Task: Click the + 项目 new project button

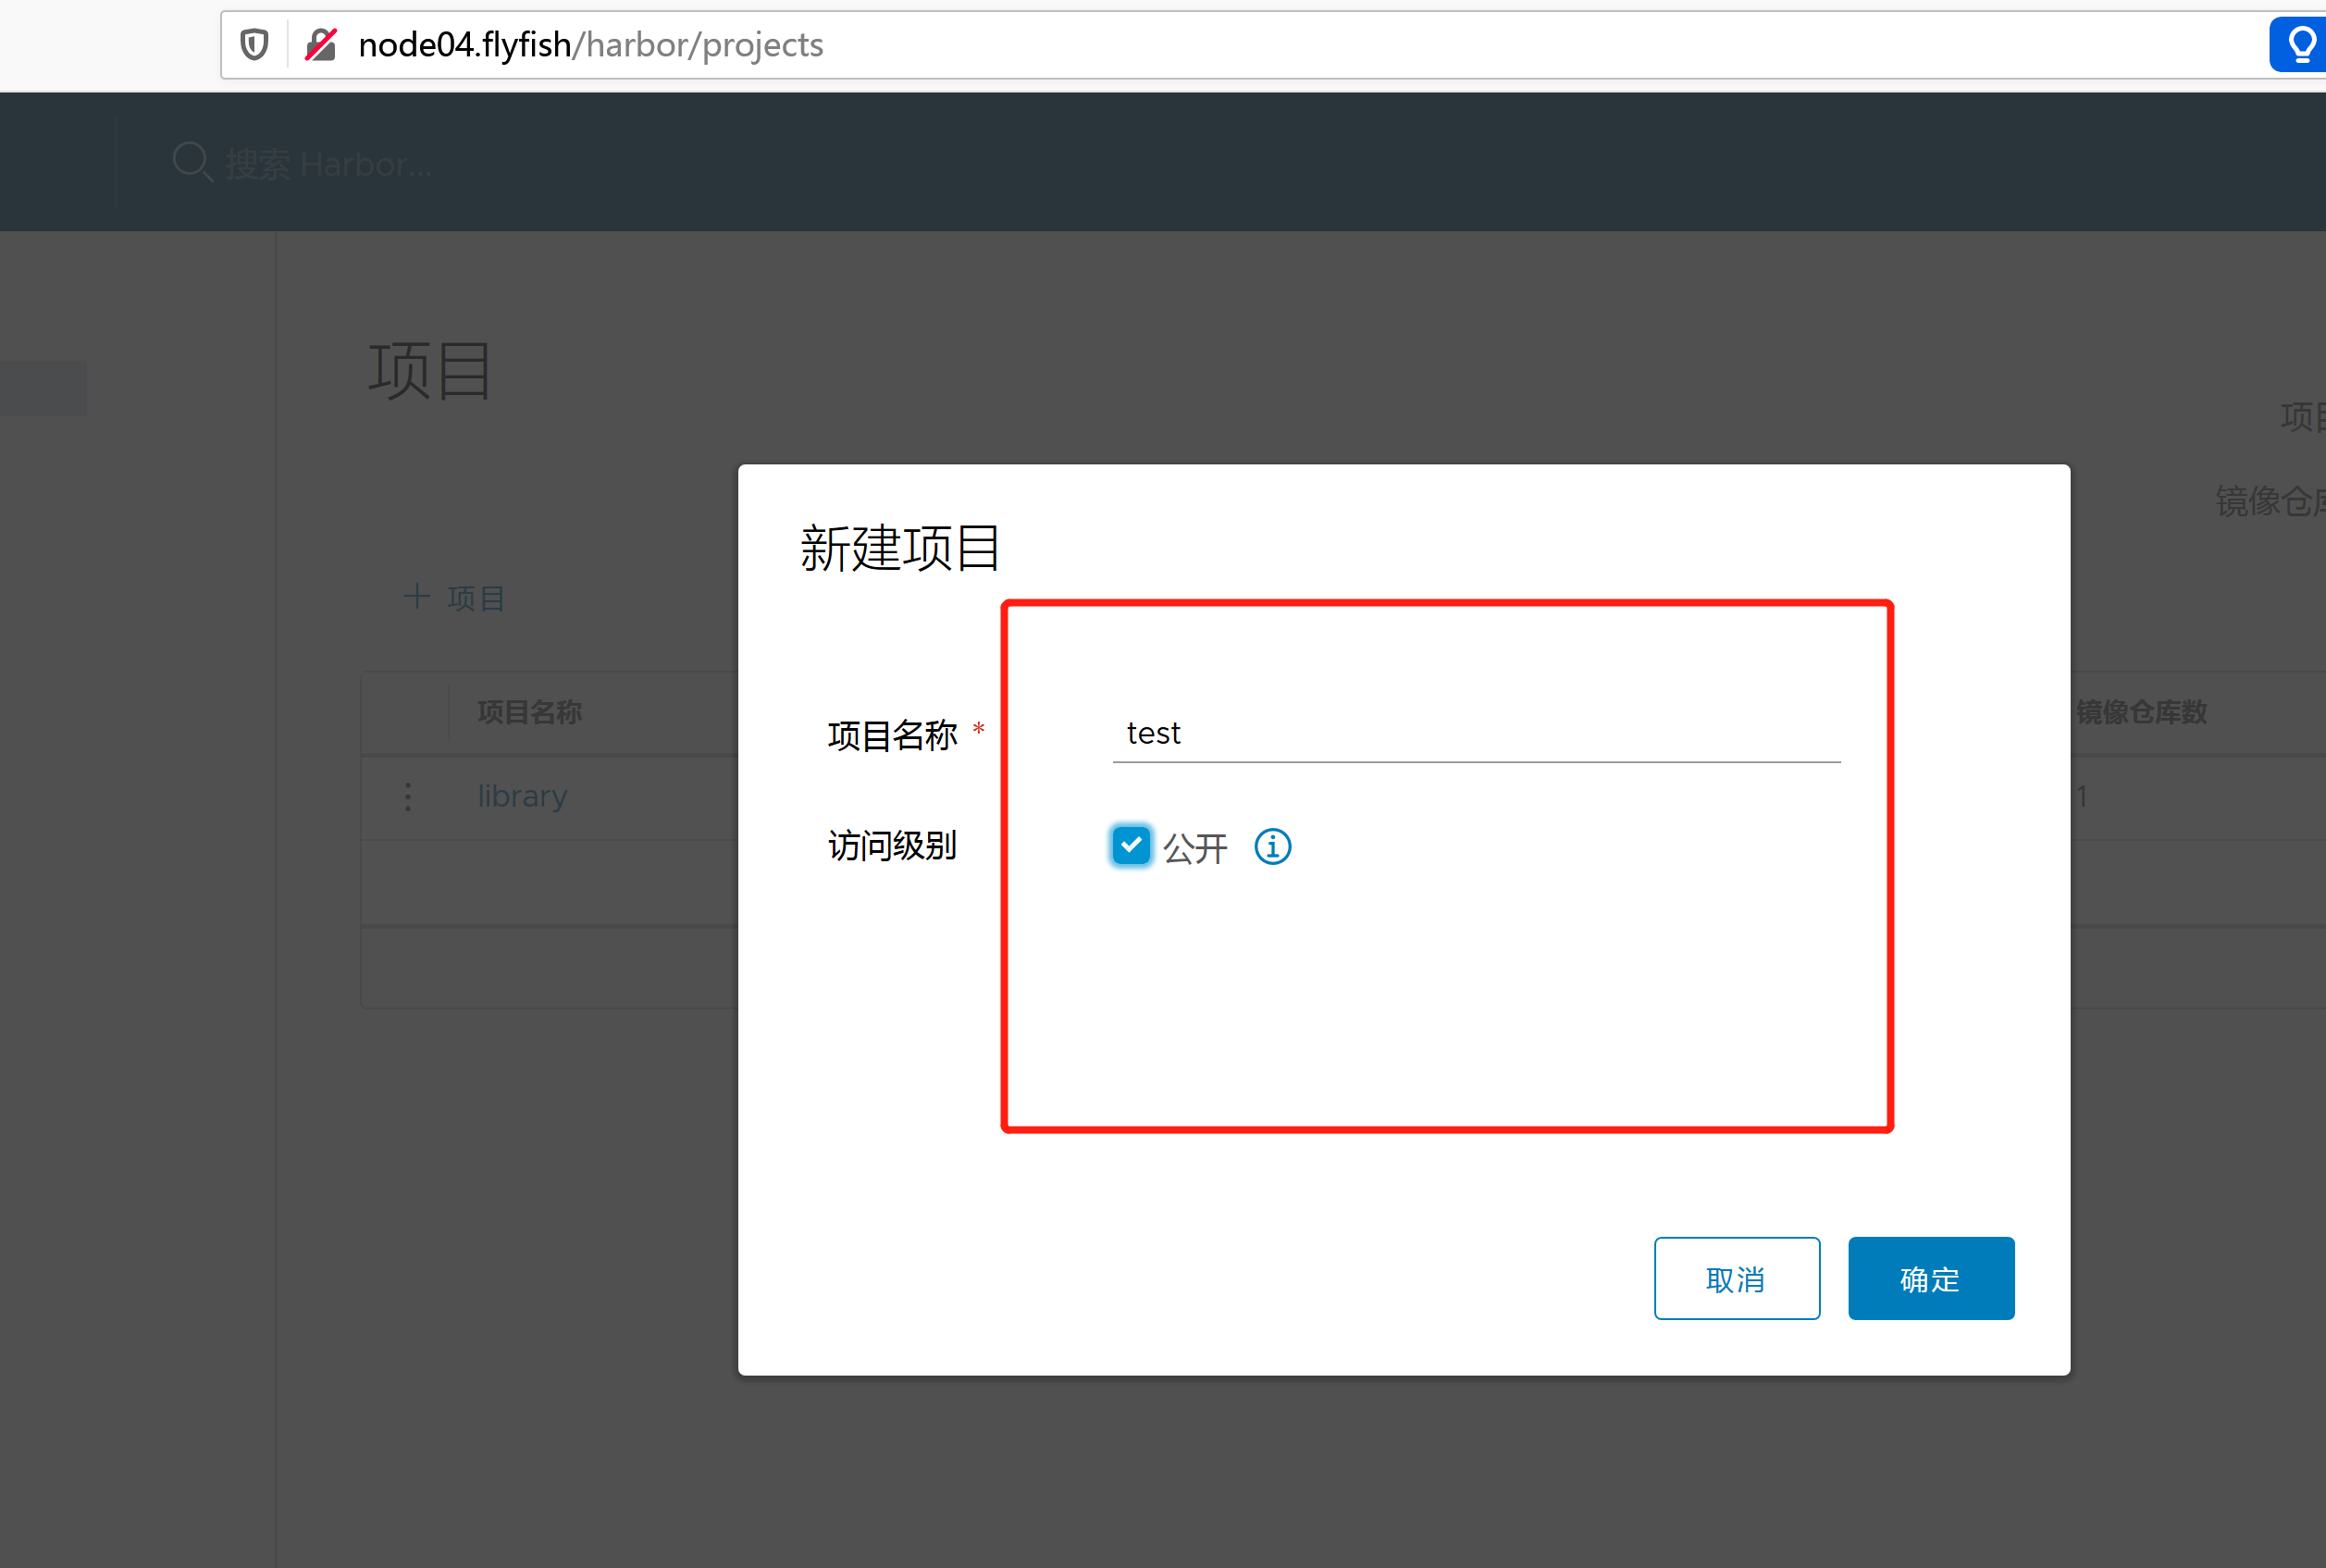Action: pos(454,598)
